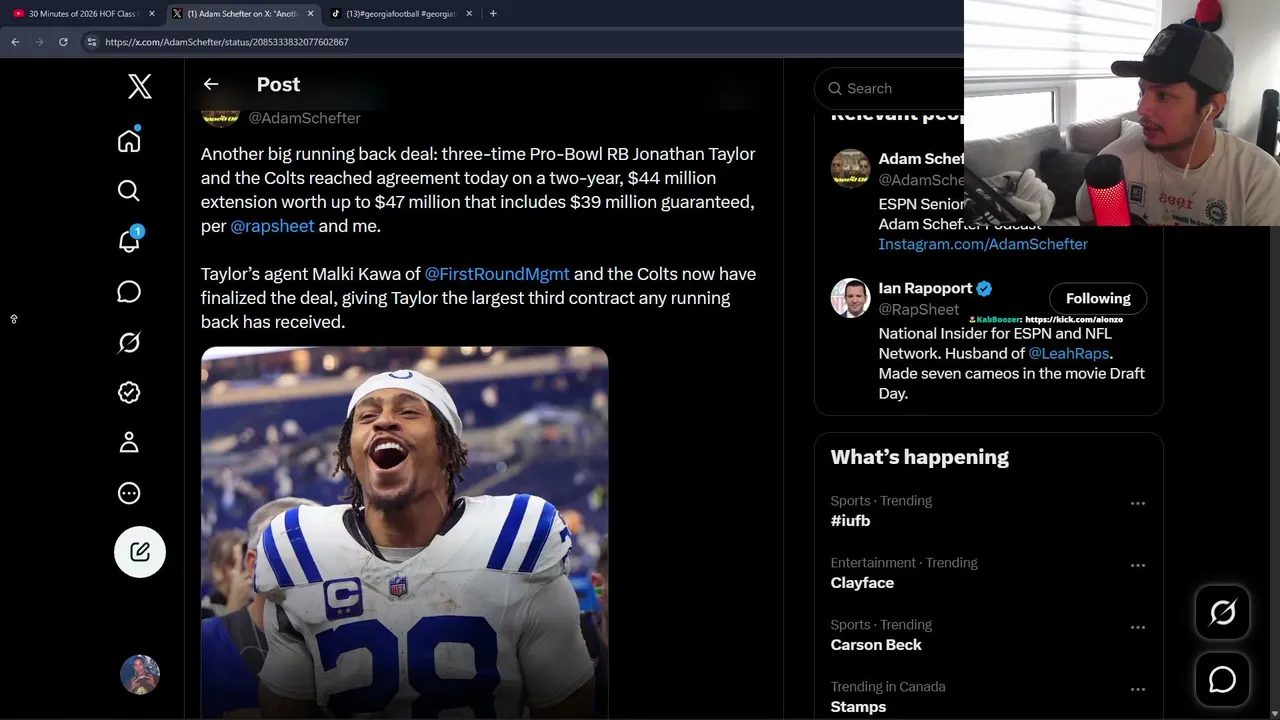Viewport: 1280px width, 720px height.
Task: Open the @LeahRaps mention link
Action: pos(1069,353)
